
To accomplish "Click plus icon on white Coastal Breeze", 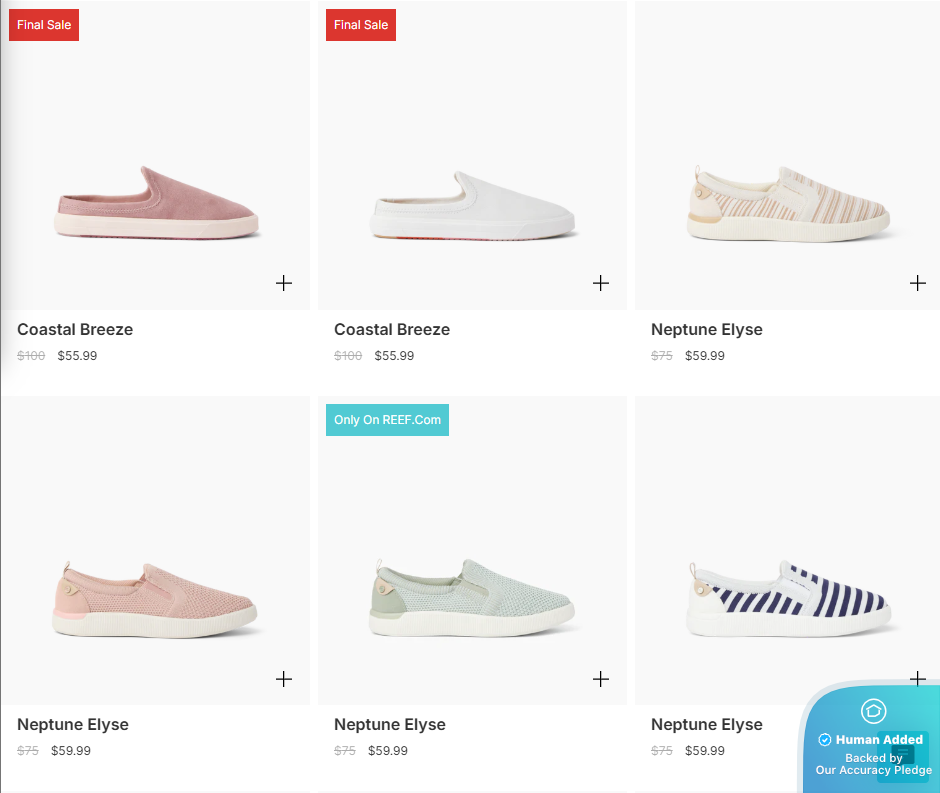I will [x=601, y=283].
